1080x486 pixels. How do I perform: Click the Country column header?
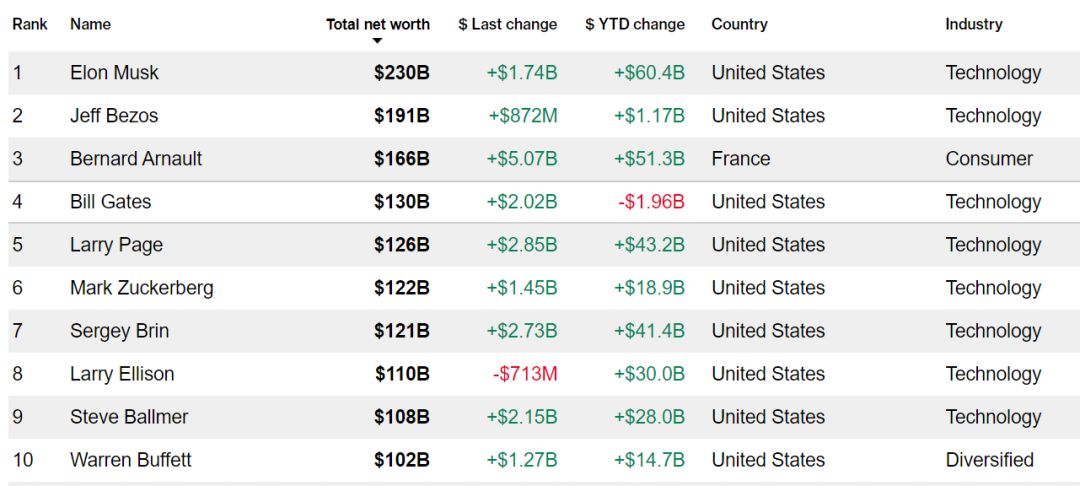(x=739, y=24)
